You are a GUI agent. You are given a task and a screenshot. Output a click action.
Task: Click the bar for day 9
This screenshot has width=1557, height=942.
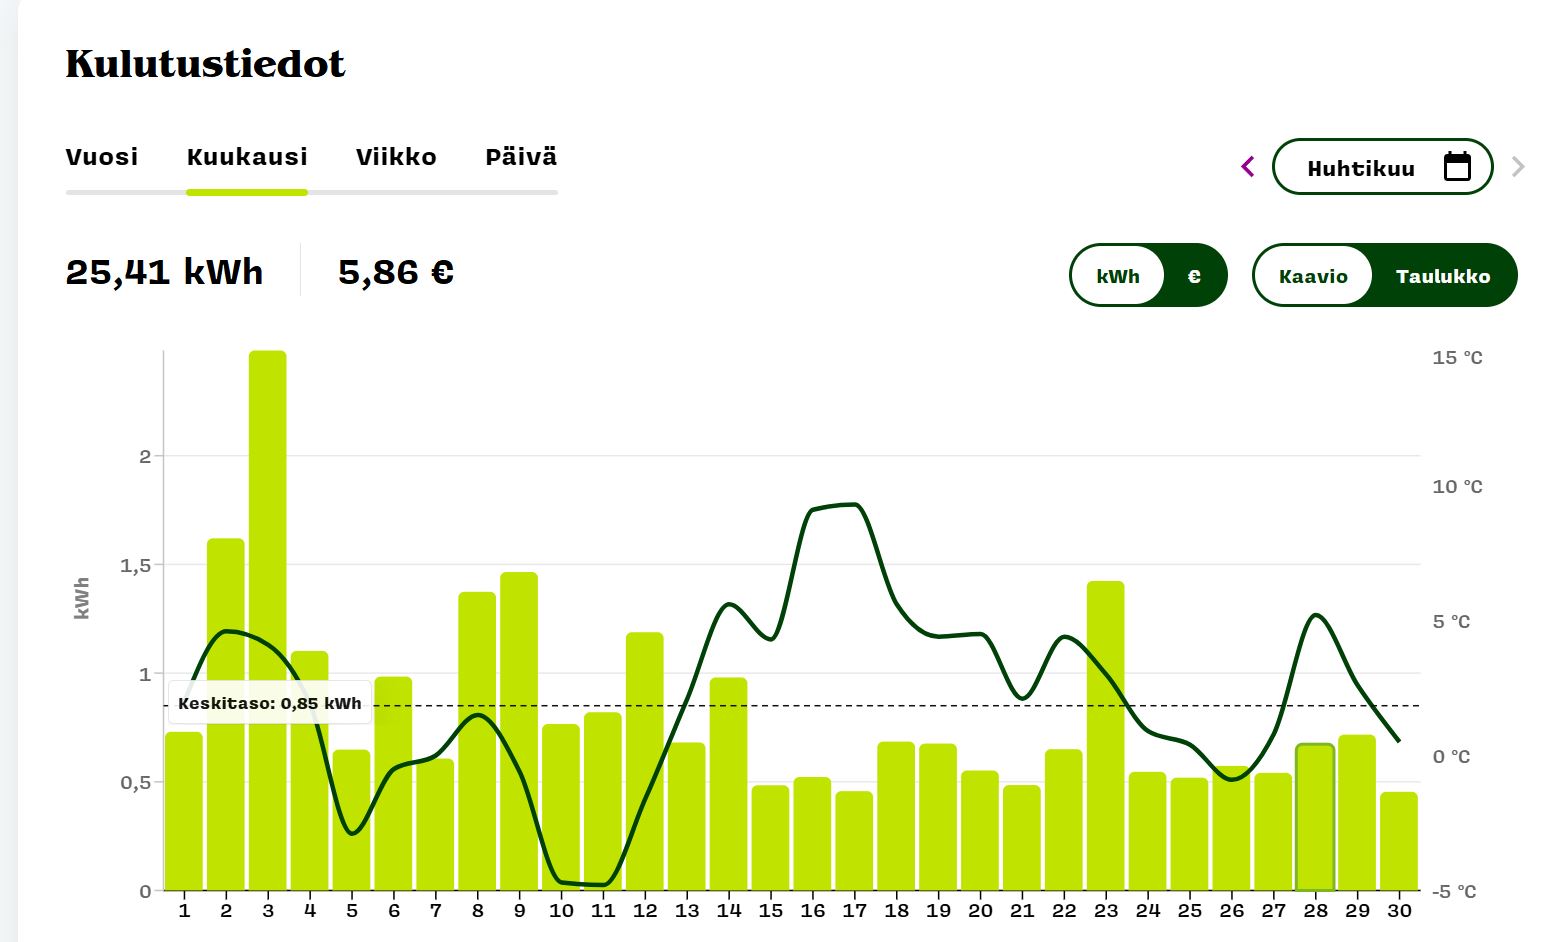(x=519, y=730)
